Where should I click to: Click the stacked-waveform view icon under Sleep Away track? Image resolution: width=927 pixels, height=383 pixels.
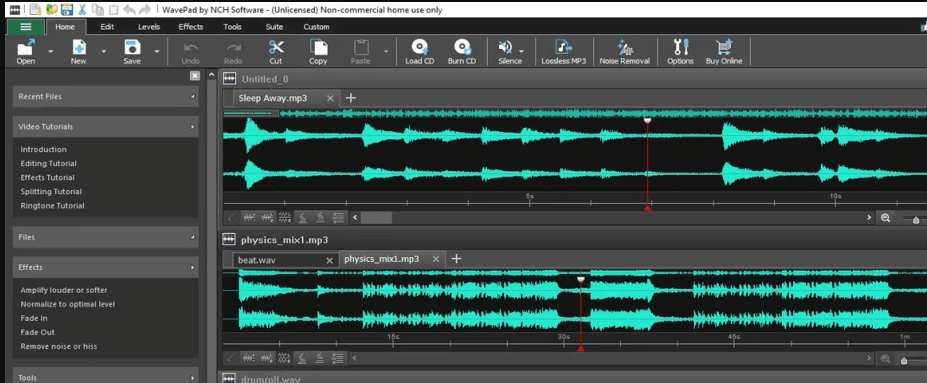tap(285, 218)
